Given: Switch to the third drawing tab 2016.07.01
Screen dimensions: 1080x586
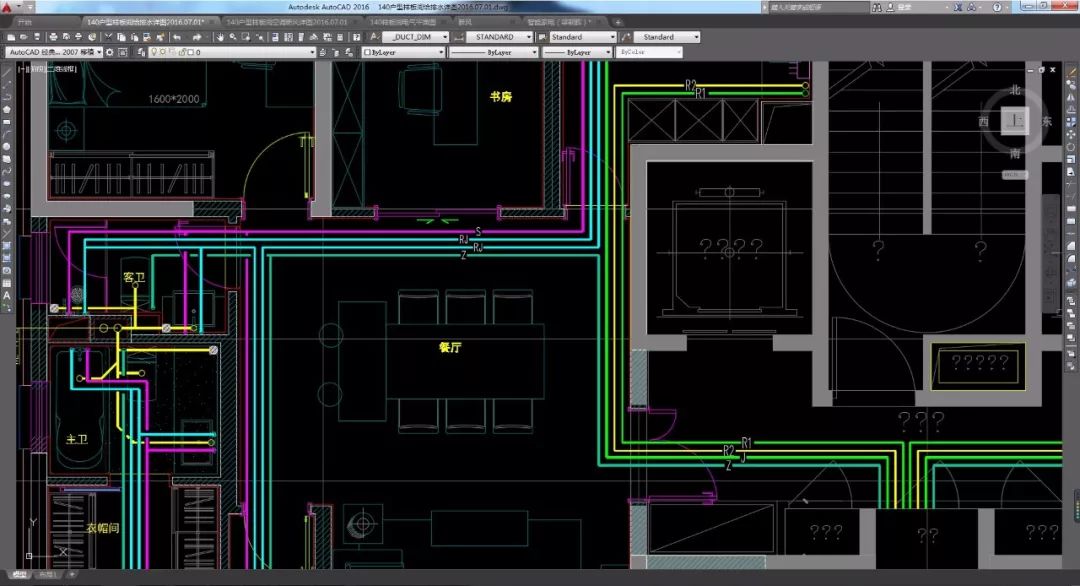Looking at the screenshot, I should [x=287, y=22].
